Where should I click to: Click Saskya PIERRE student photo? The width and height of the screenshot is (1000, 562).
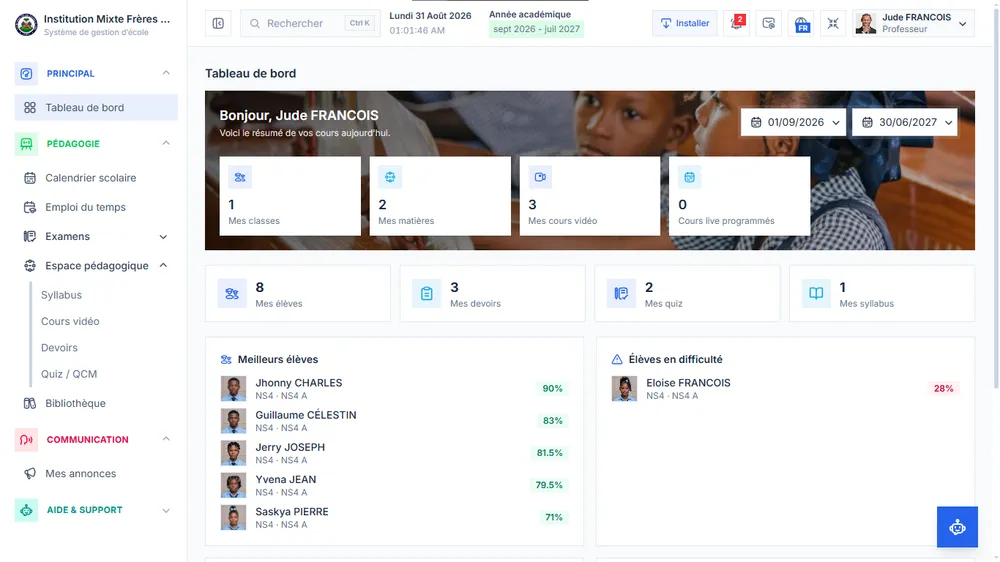pyautogui.click(x=233, y=517)
